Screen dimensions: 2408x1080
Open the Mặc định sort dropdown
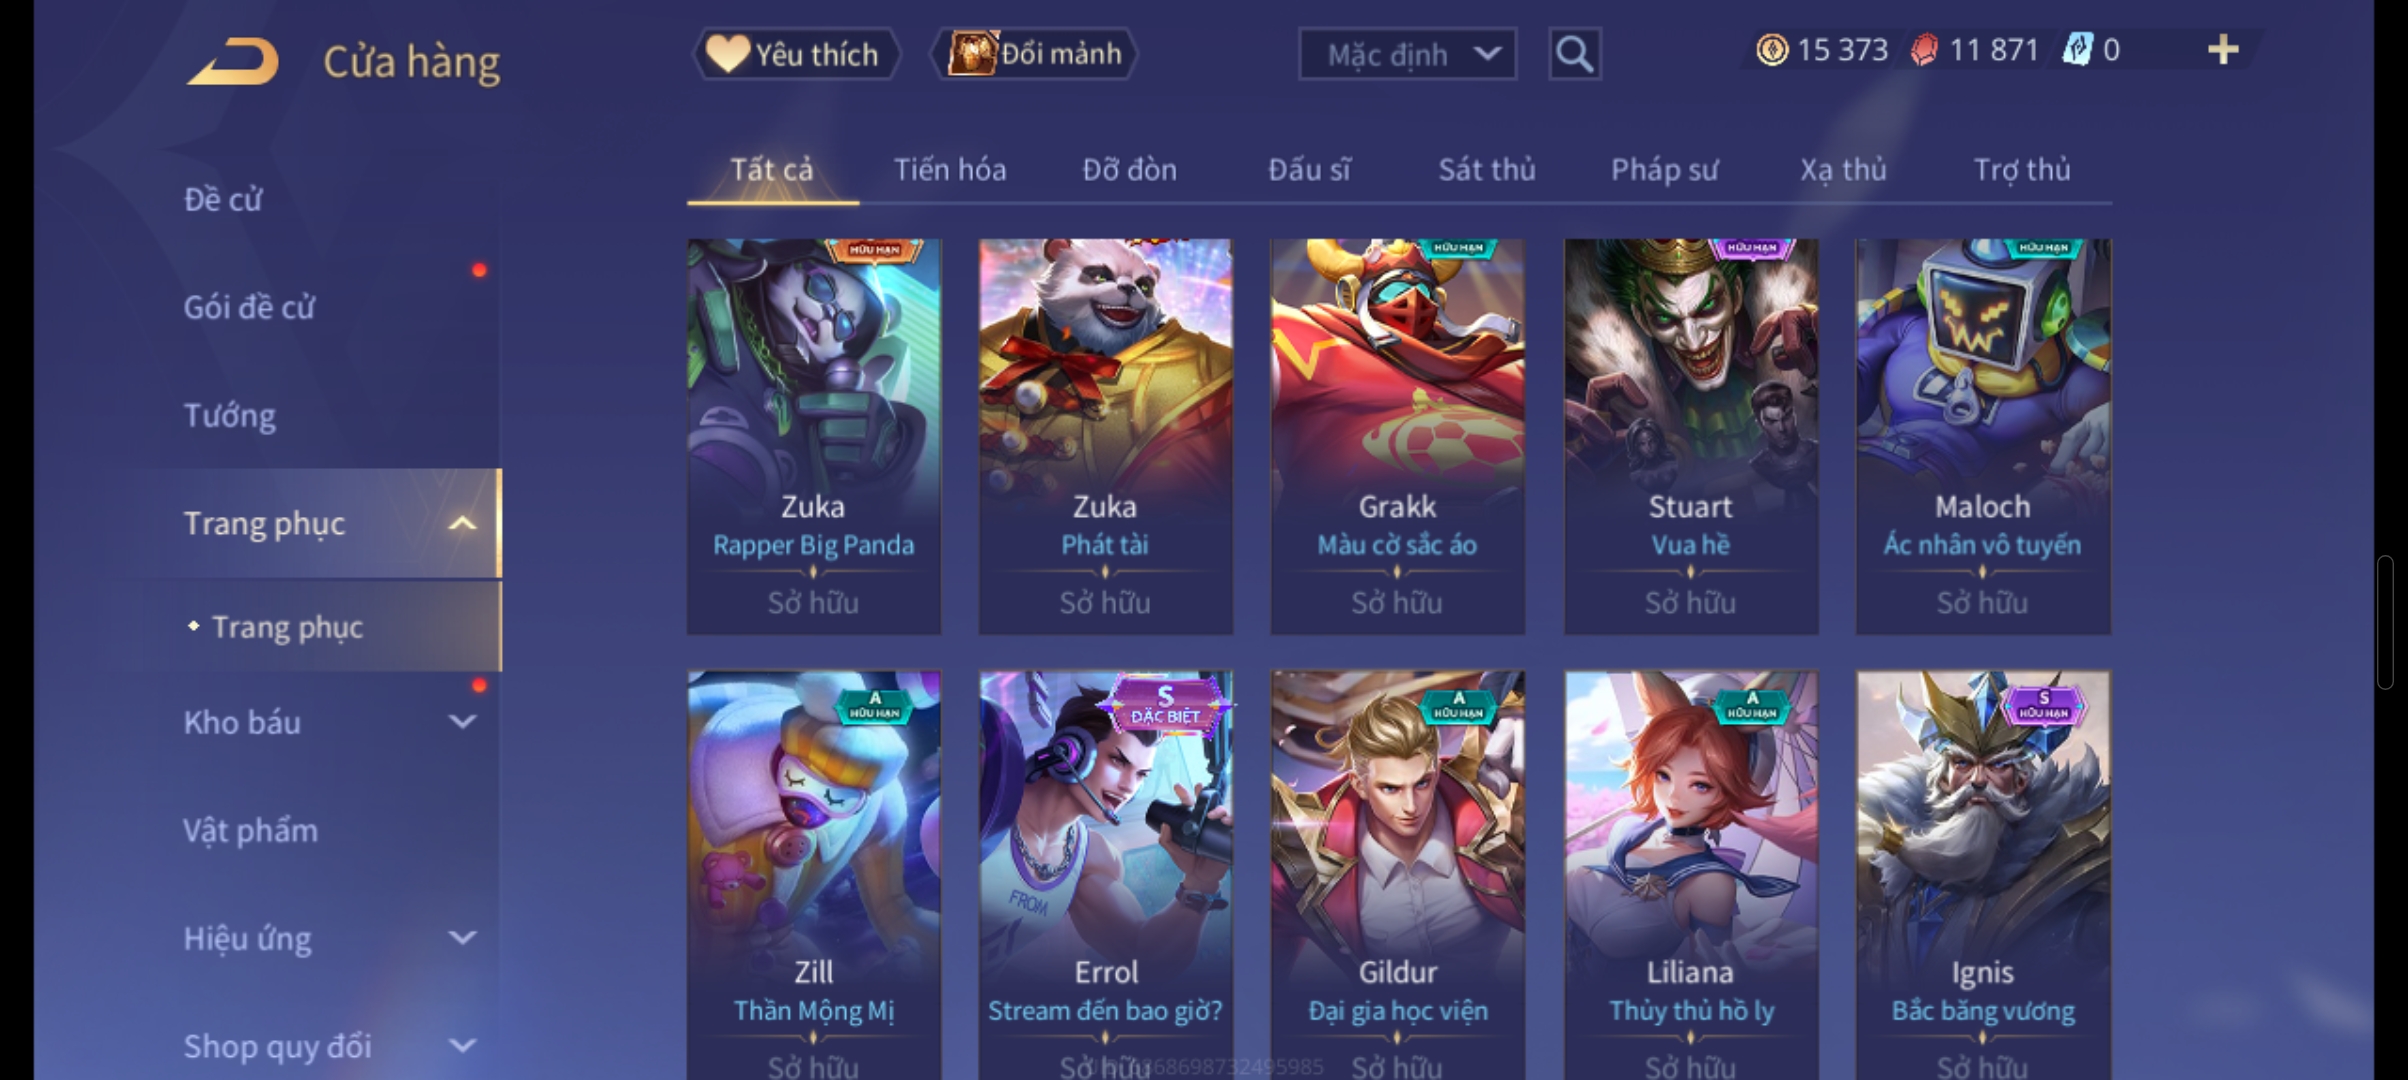point(1407,54)
